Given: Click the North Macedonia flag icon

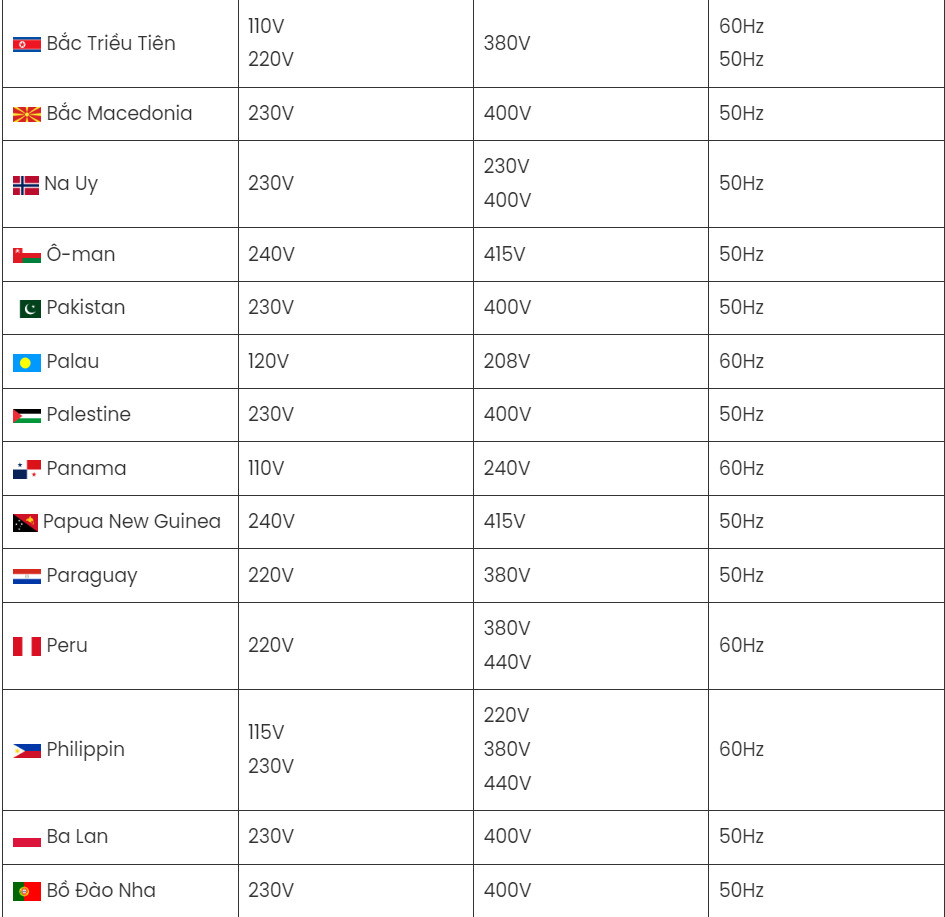Looking at the screenshot, I should click(27, 114).
